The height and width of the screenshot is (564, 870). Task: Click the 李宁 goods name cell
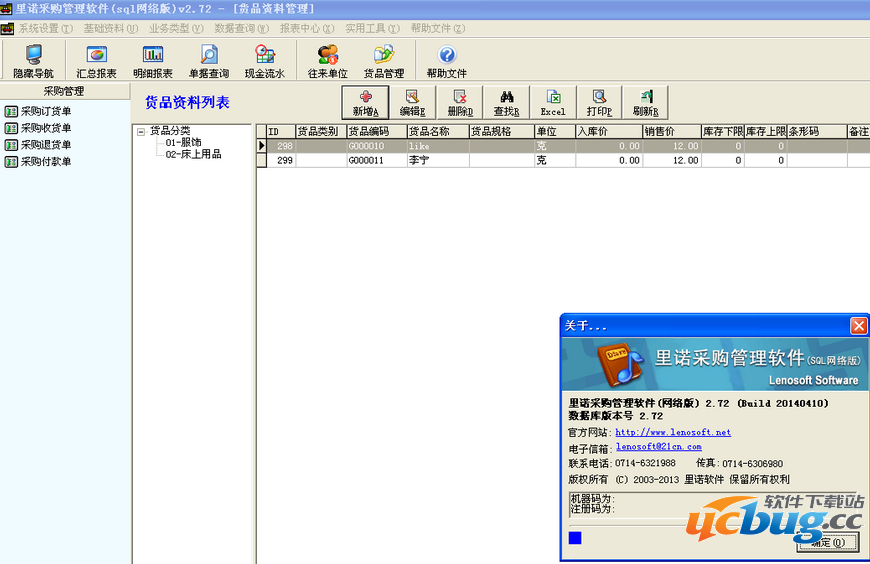click(438, 160)
